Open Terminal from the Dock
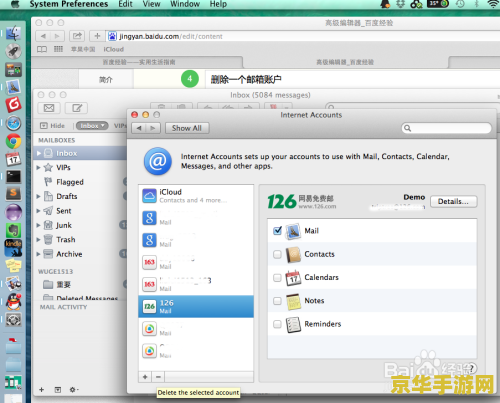The height and width of the screenshot is (403, 500). click(x=13, y=177)
